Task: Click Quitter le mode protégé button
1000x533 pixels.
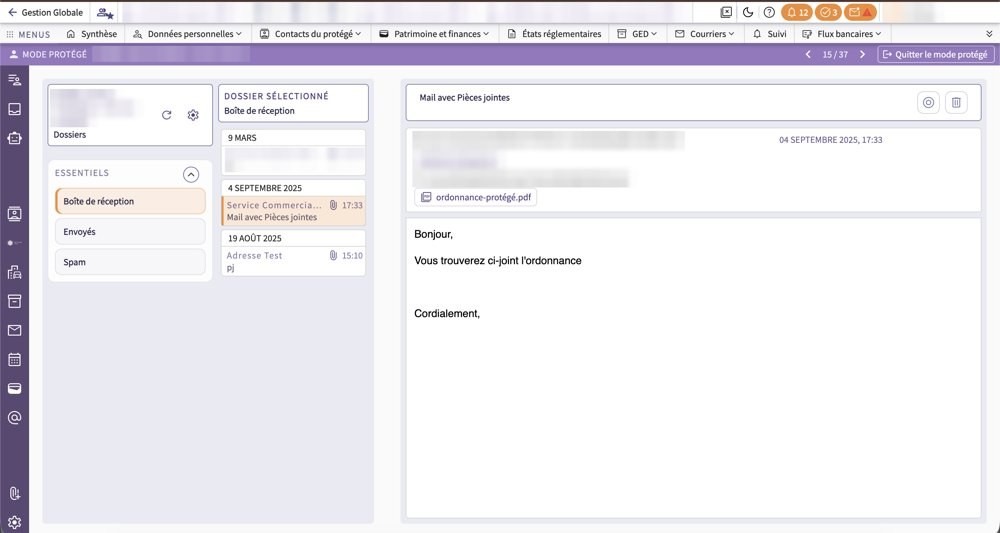Action: [935, 55]
